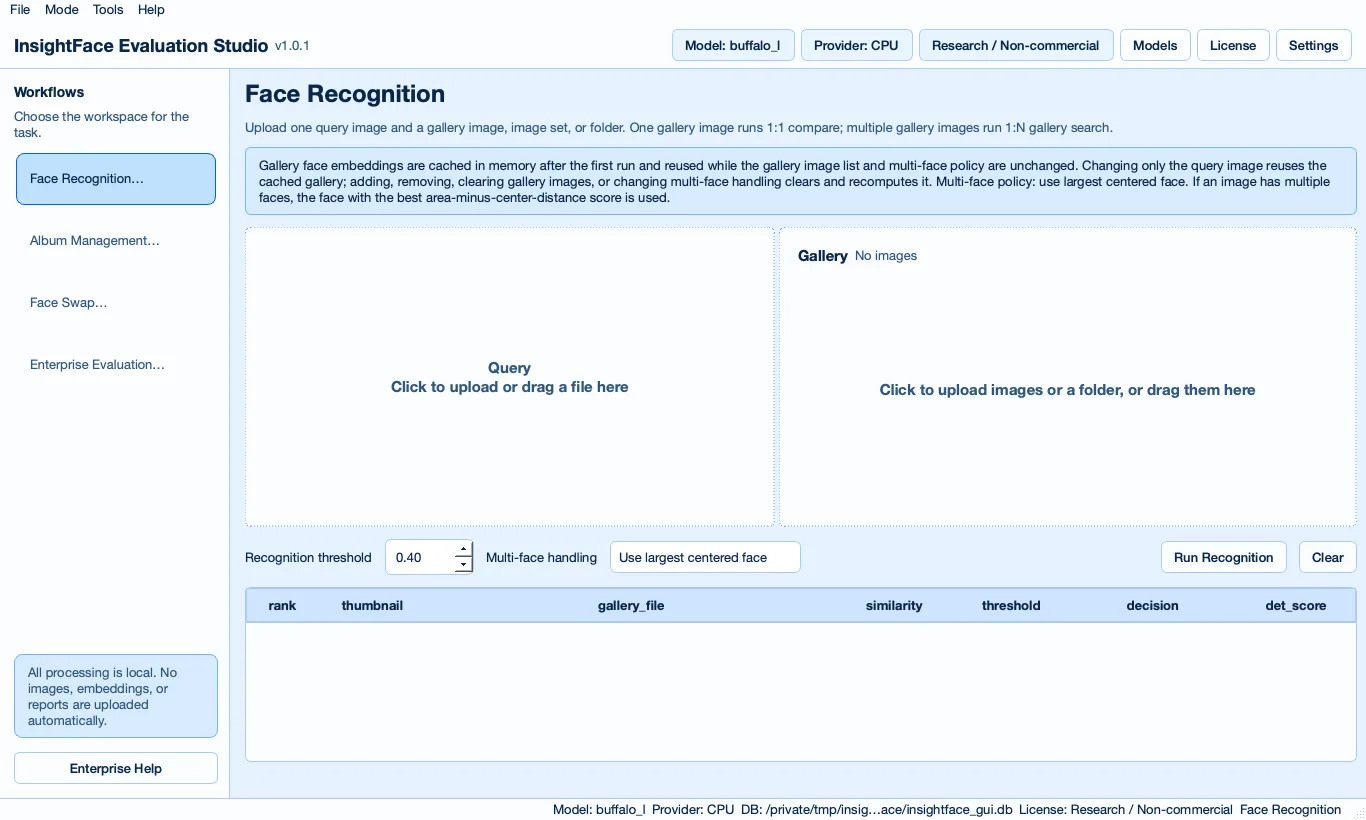
Task: Open the Mode menu
Action: pos(62,9)
